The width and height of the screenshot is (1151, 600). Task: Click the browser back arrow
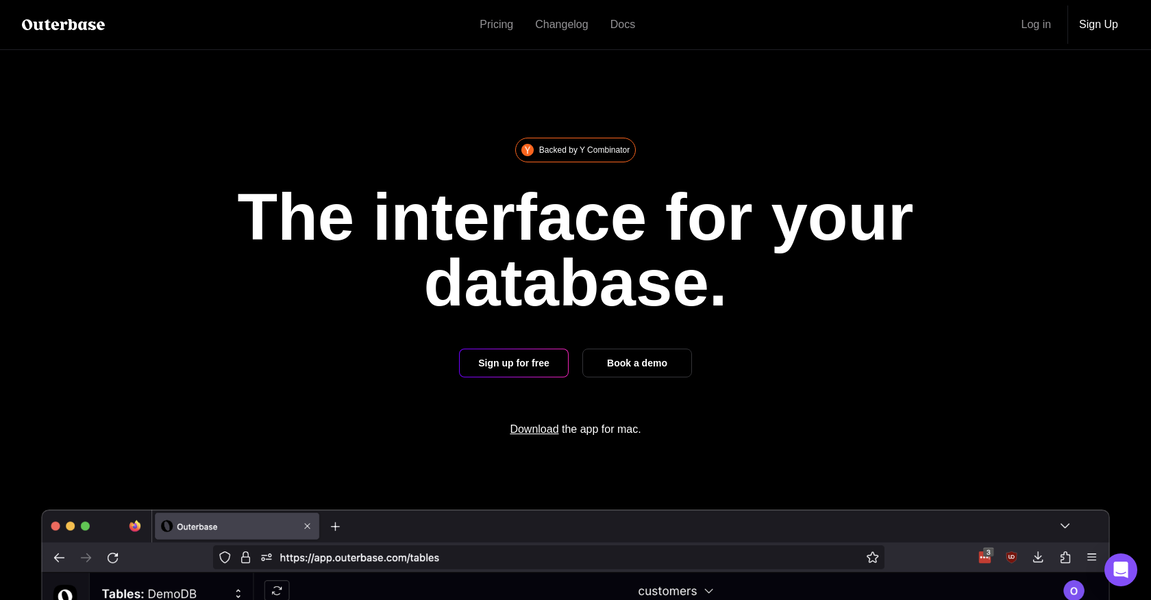pos(59,558)
